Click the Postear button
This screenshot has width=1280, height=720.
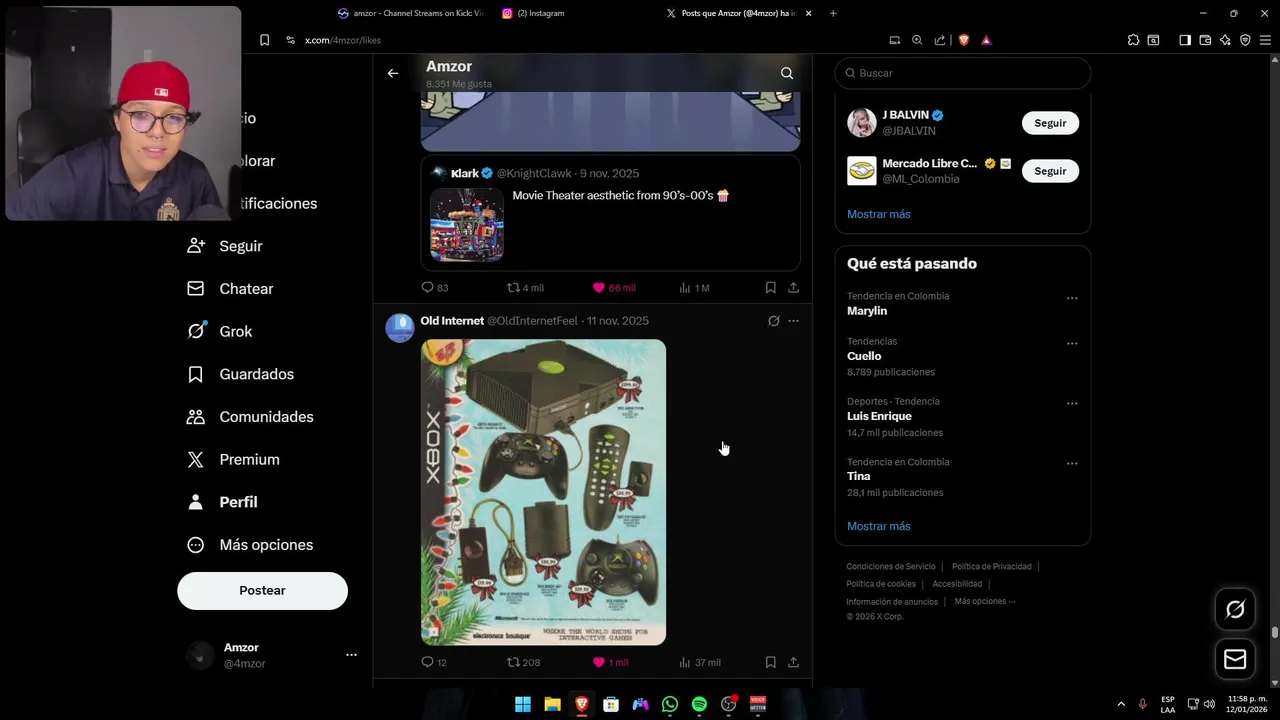tap(262, 591)
